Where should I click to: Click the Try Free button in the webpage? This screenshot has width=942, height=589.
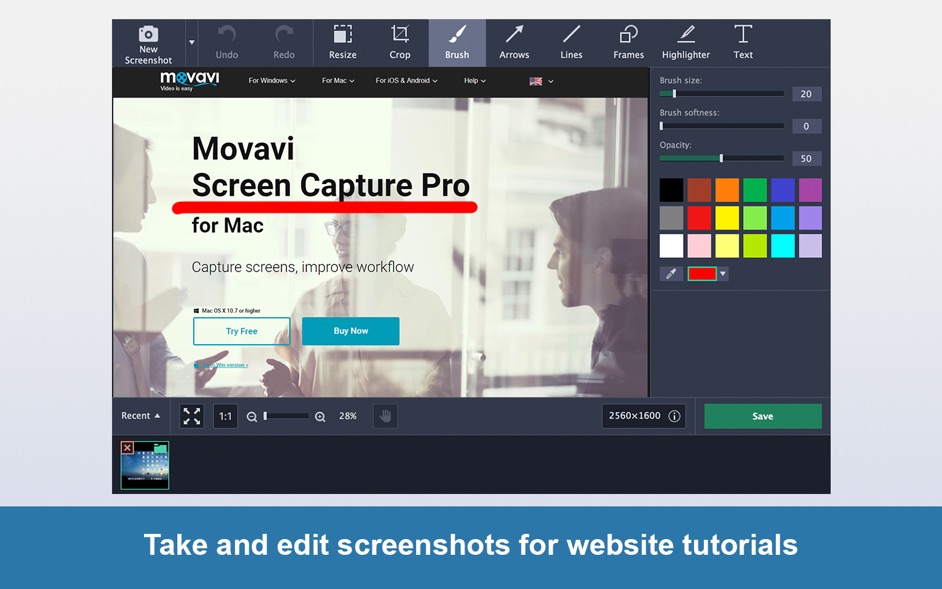pos(242,331)
